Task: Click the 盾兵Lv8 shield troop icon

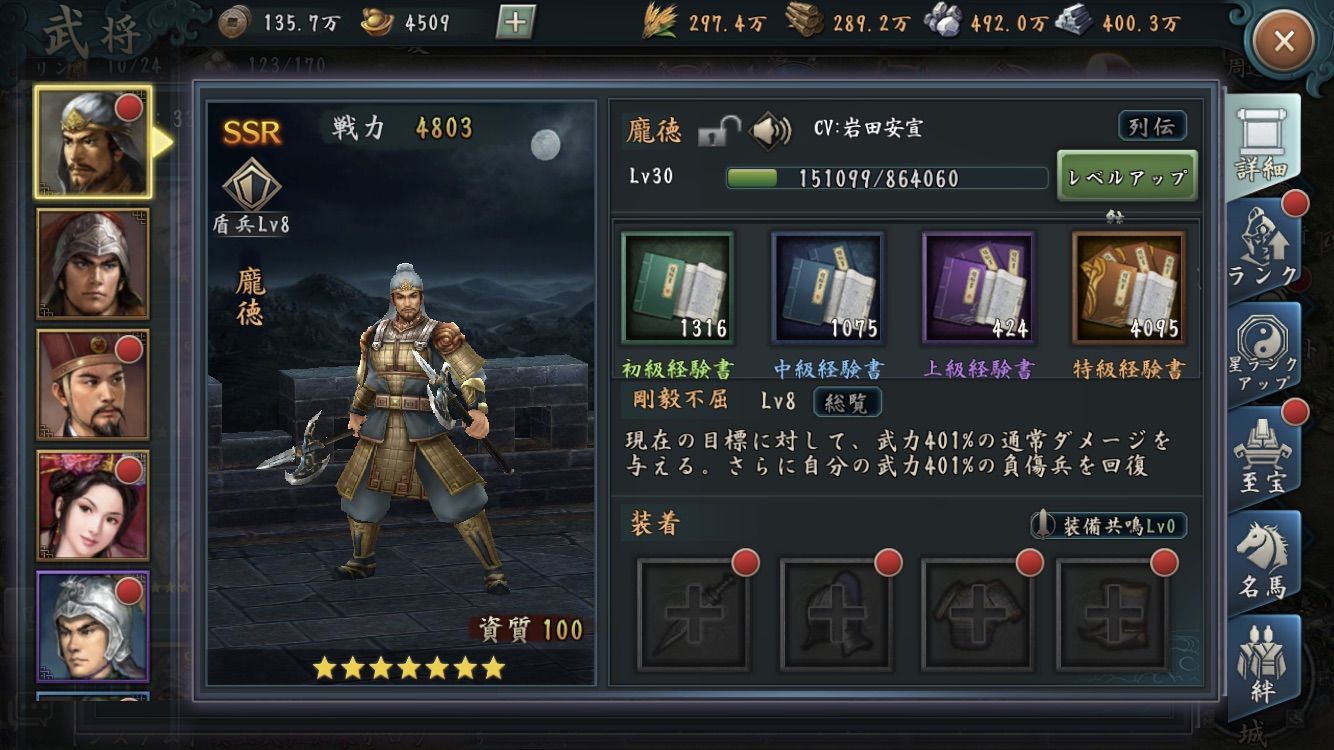Action: (251, 197)
